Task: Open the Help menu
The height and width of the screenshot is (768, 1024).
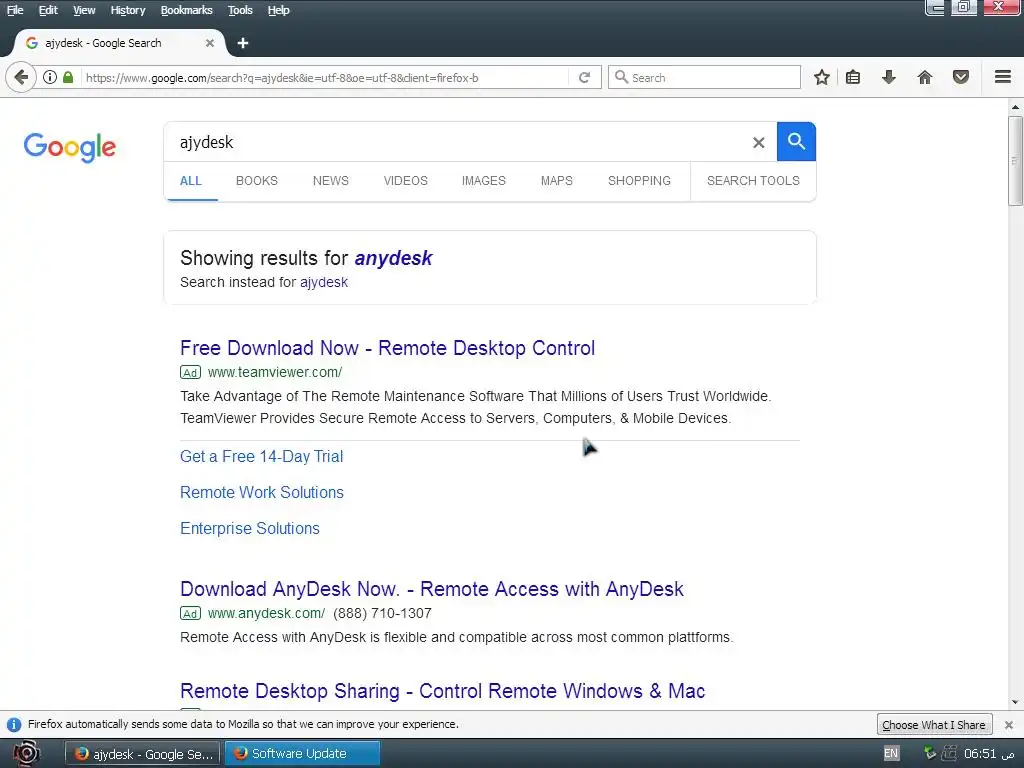Action: click(x=278, y=10)
